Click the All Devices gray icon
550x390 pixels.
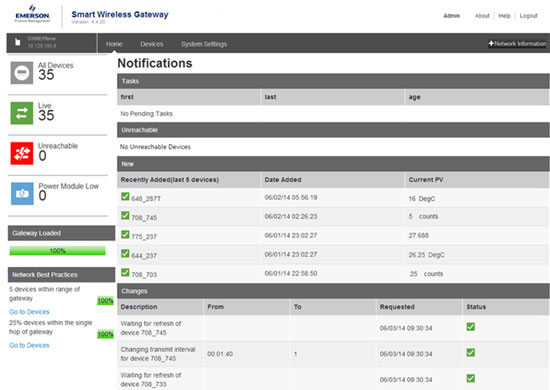[22, 73]
